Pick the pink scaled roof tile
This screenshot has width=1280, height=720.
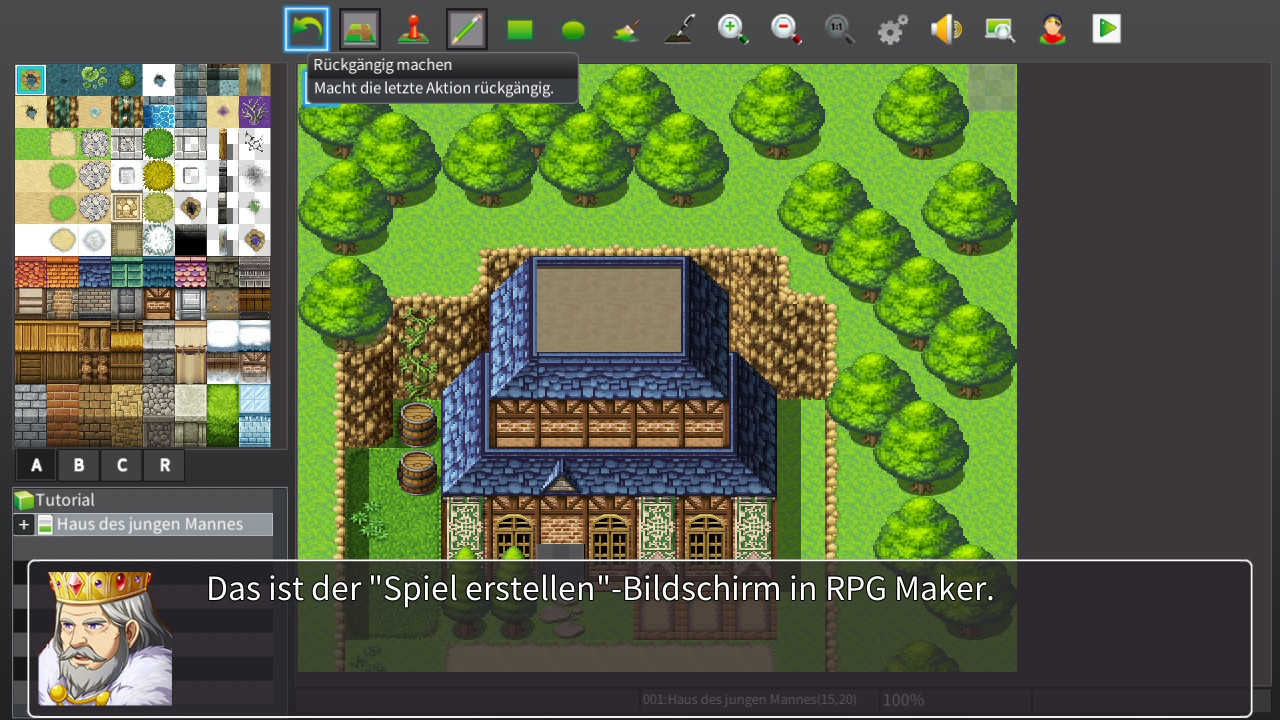pos(190,272)
